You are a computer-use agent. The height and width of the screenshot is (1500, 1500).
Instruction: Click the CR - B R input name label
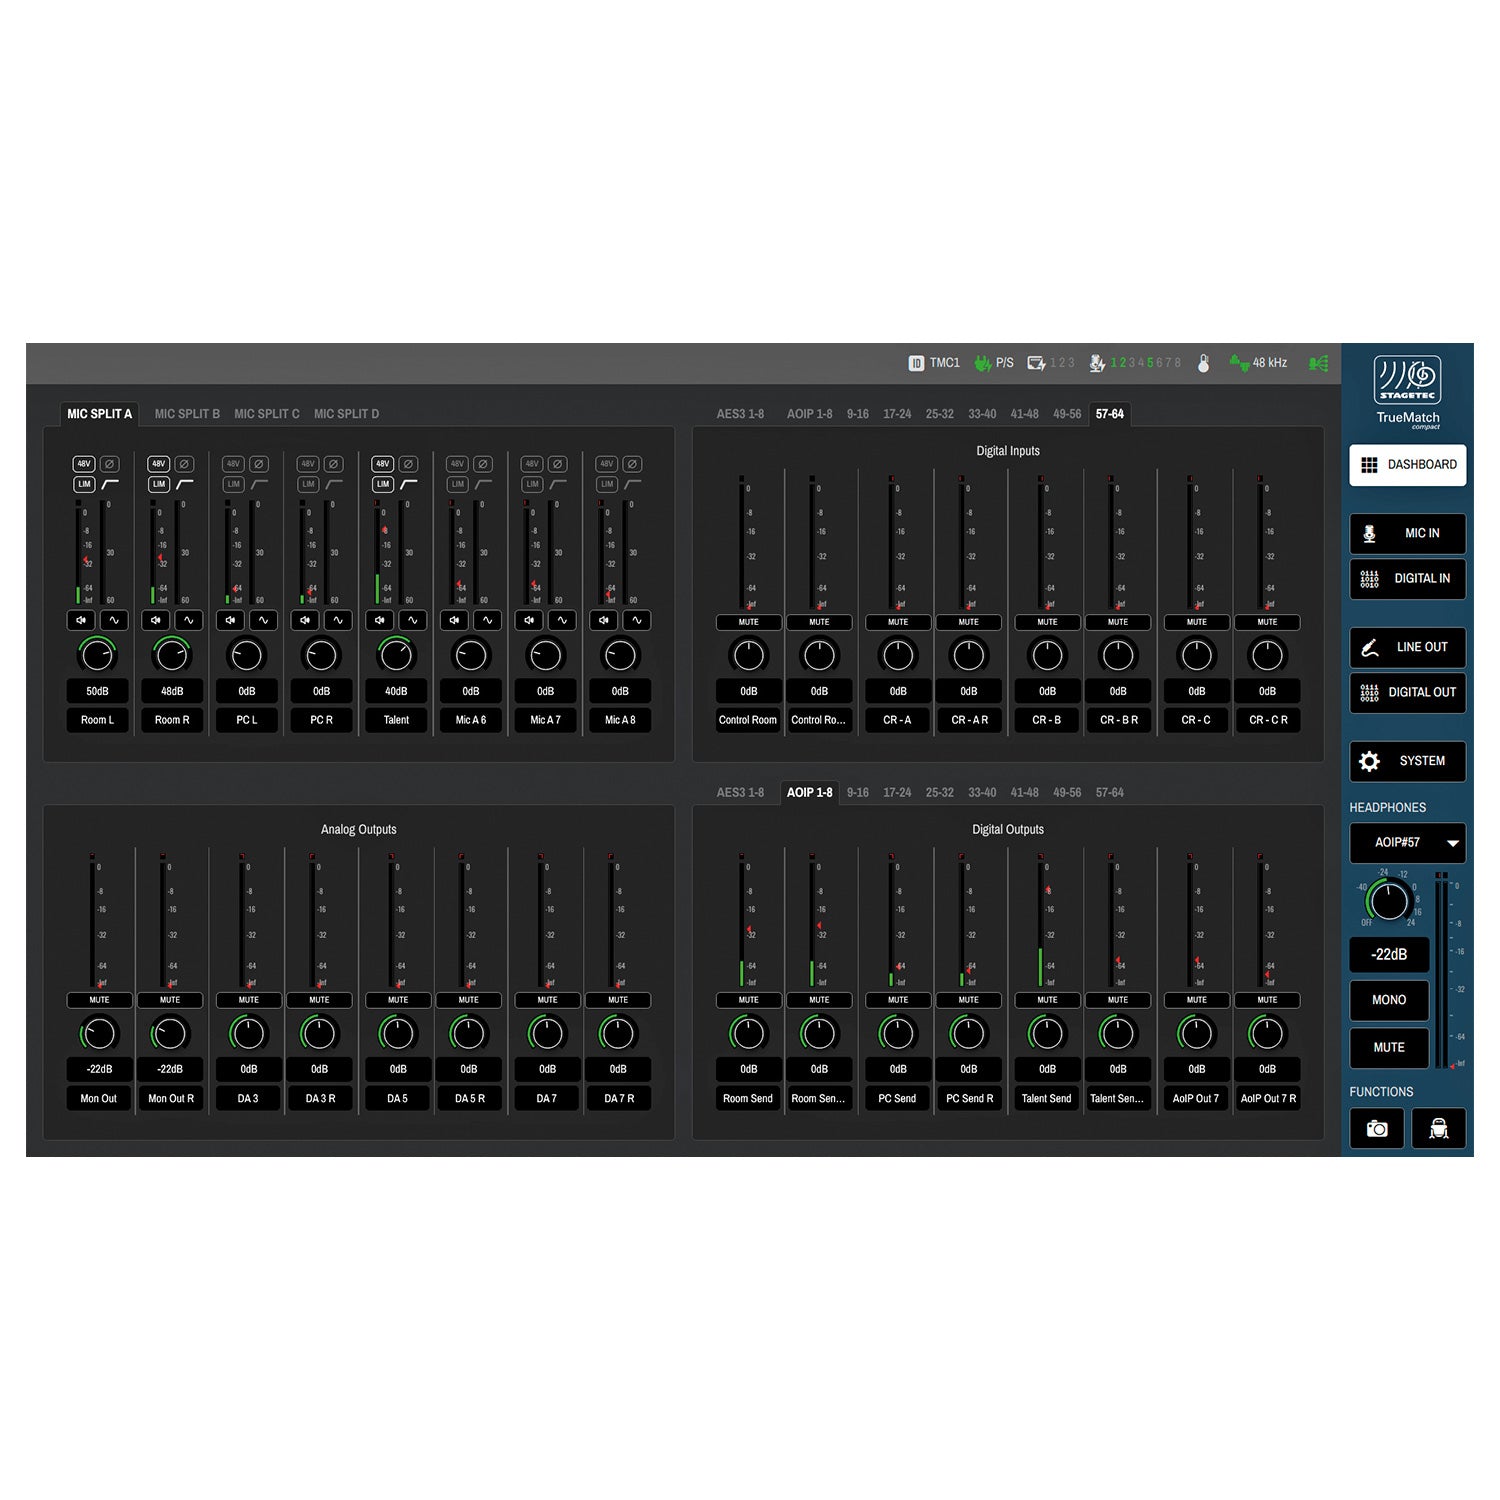pos(1118,720)
